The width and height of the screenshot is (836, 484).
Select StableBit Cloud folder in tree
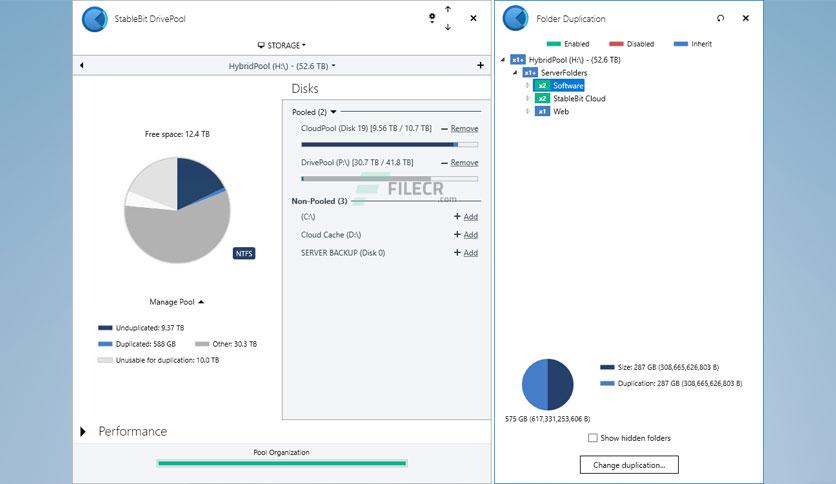coord(579,99)
